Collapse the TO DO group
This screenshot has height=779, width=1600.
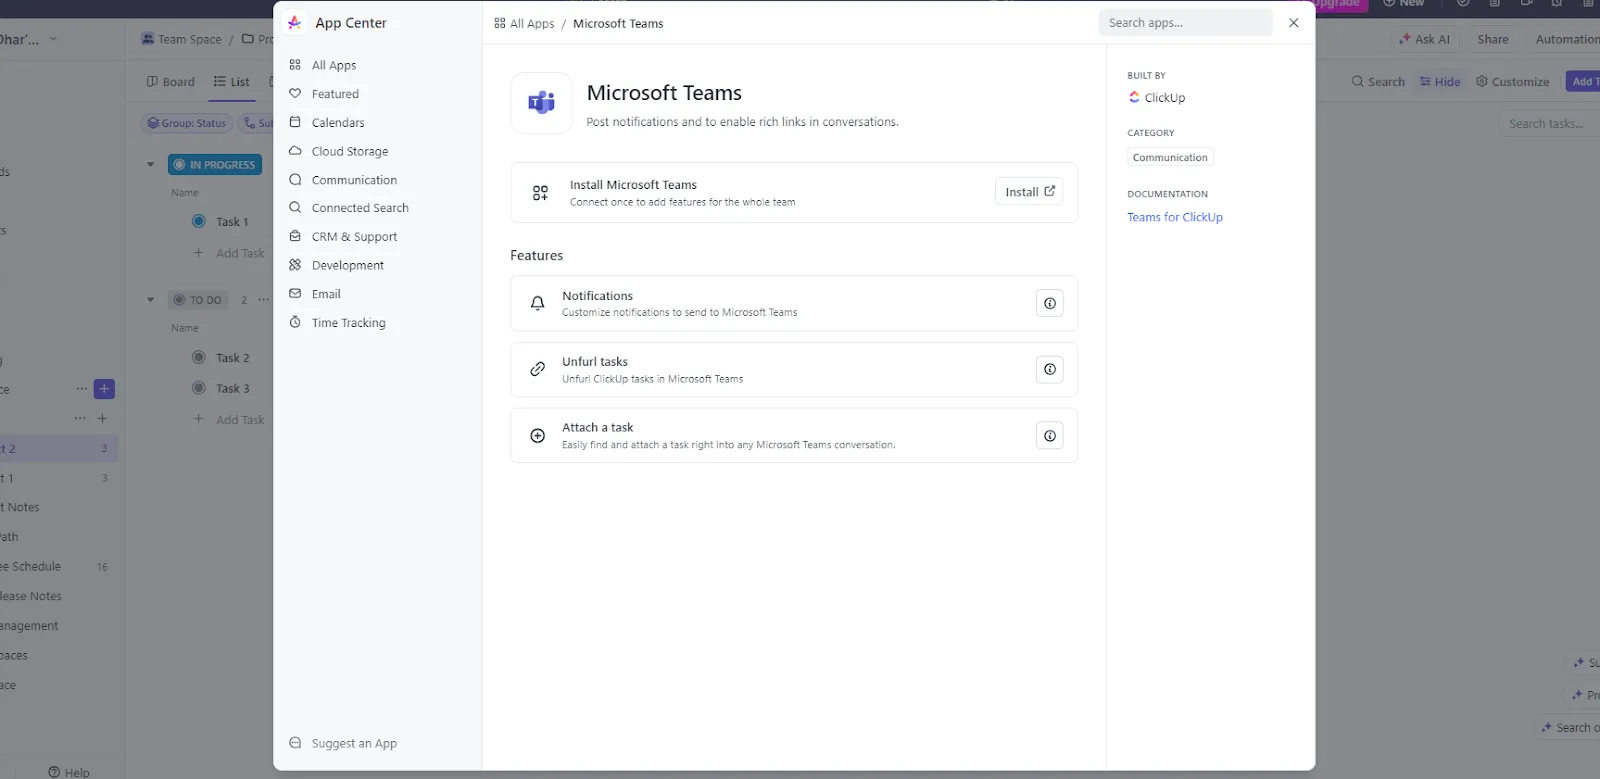(x=151, y=300)
